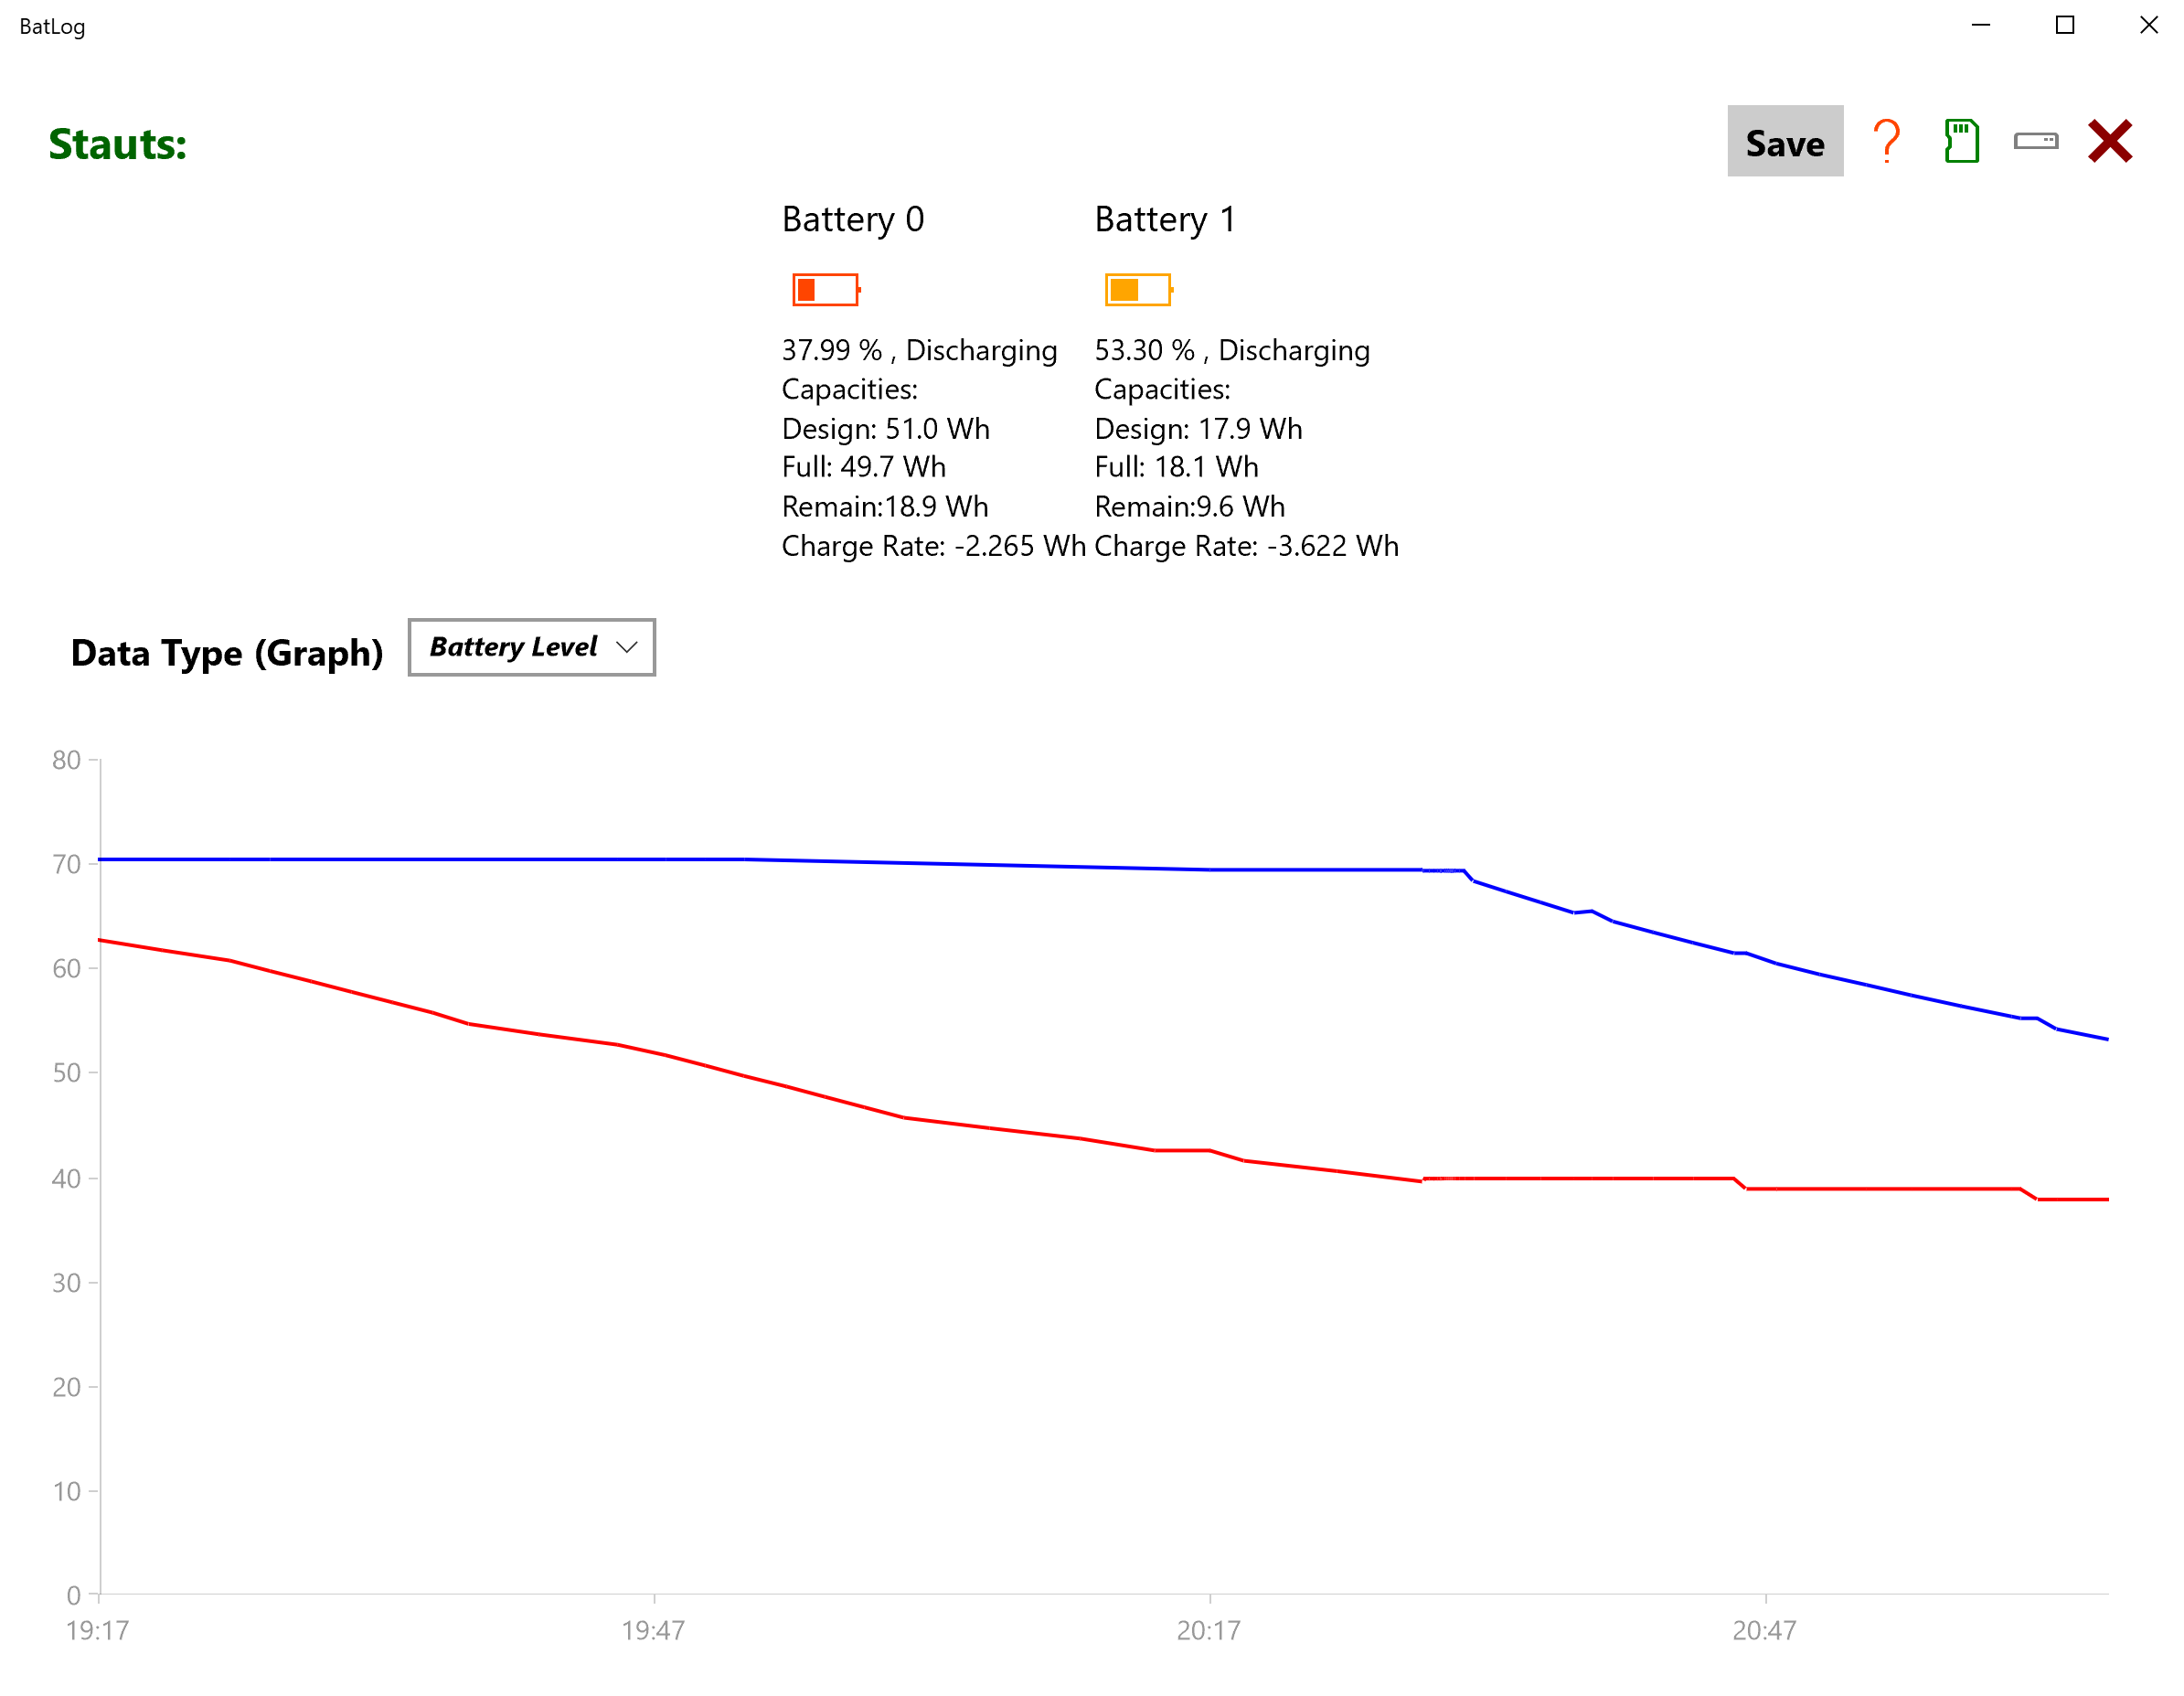
Task: Open help via the orange question mark
Action: (x=1886, y=141)
